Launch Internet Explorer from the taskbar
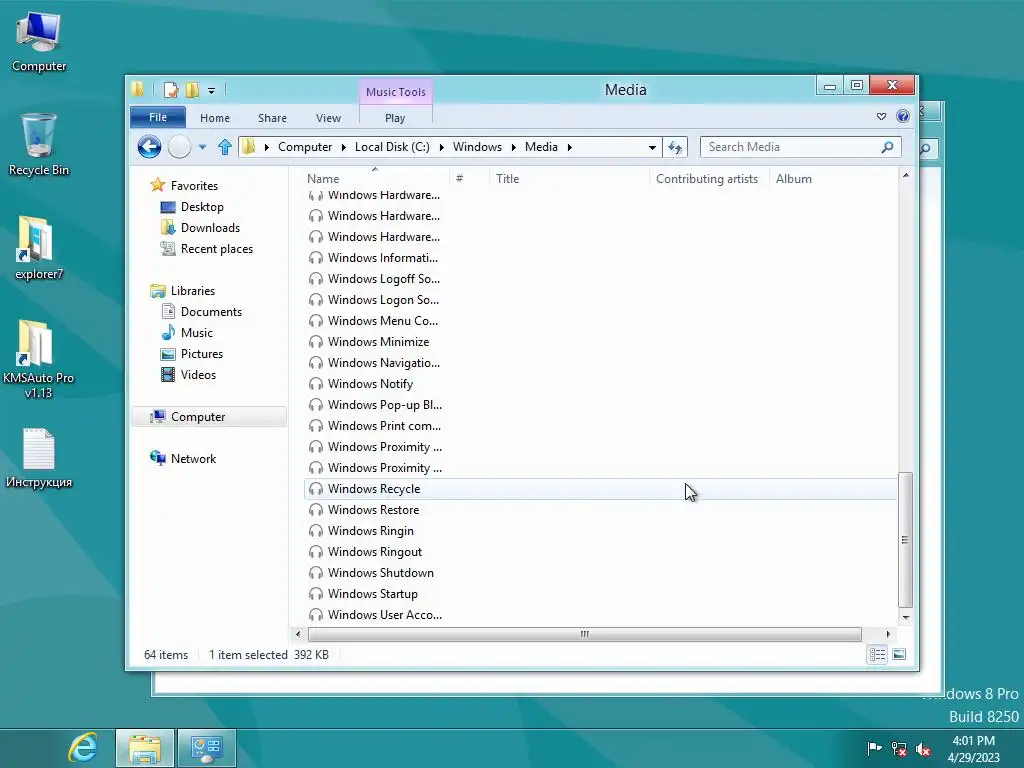1024x768 pixels. coord(84,748)
